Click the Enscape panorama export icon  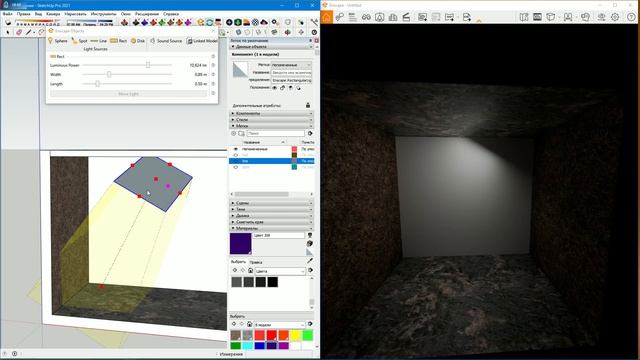tap(449, 17)
